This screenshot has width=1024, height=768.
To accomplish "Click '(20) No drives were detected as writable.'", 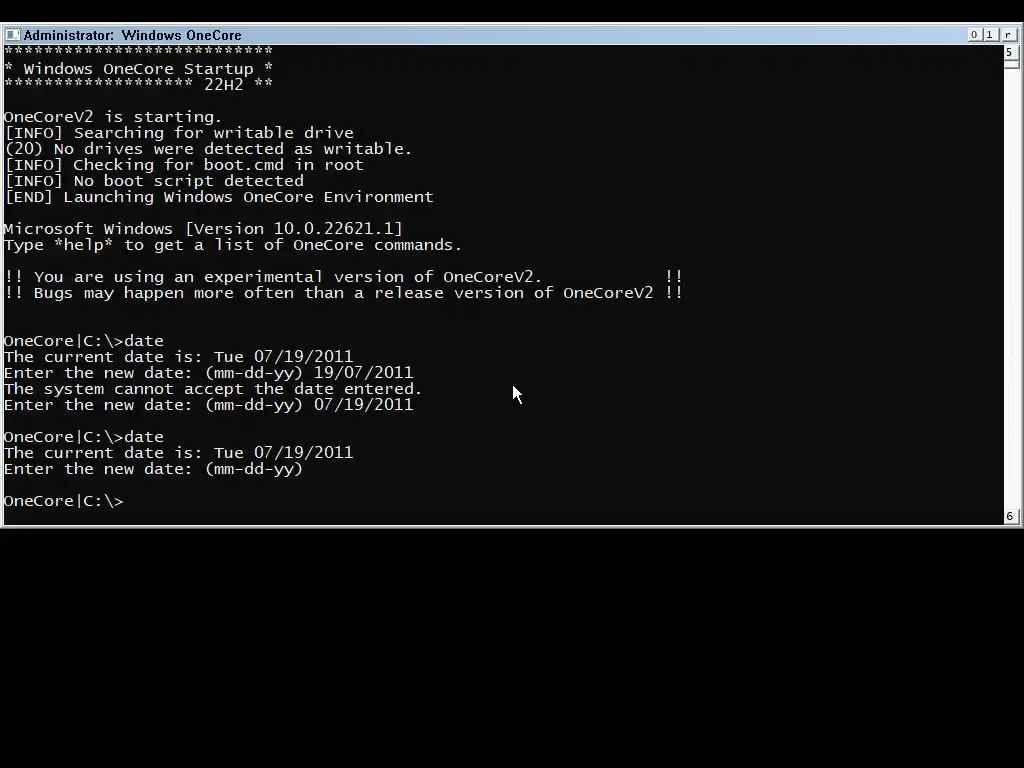I will coord(208,149).
